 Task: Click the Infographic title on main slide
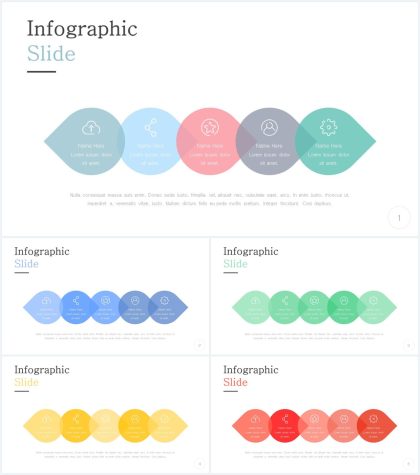(x=82, y=29)
